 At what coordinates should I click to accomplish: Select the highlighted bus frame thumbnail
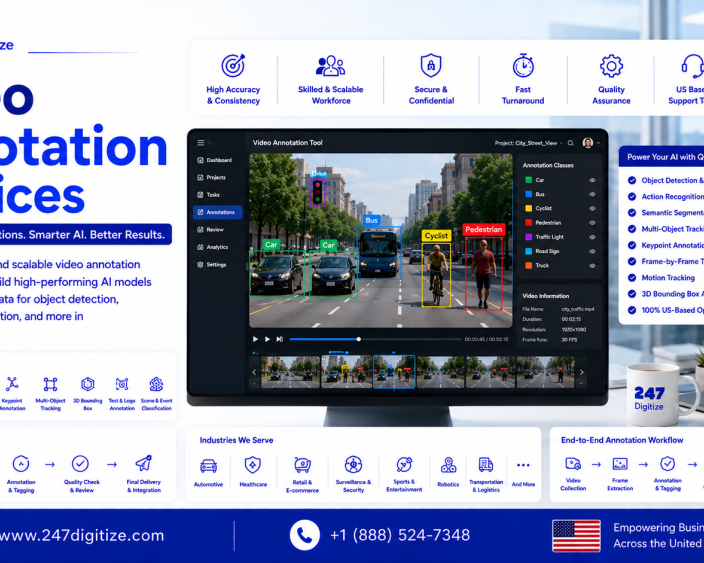coord(394,372)
